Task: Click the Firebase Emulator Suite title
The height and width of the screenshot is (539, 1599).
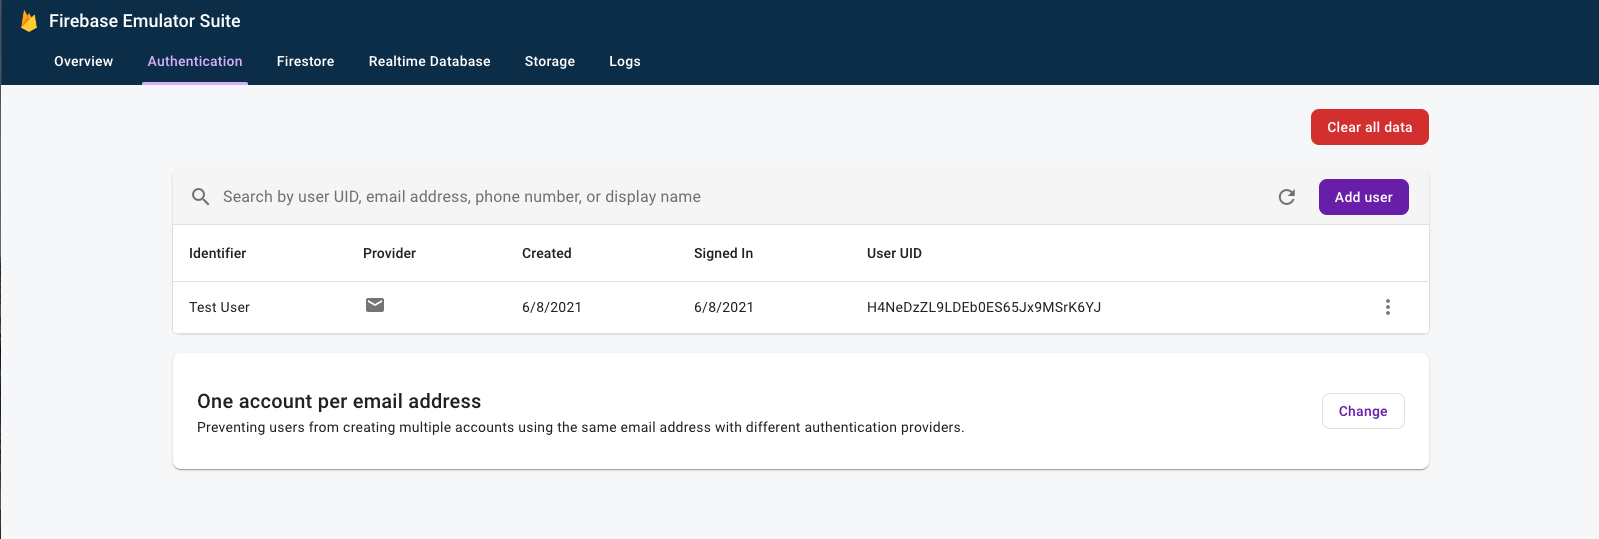Action: (x=145, y=21)
